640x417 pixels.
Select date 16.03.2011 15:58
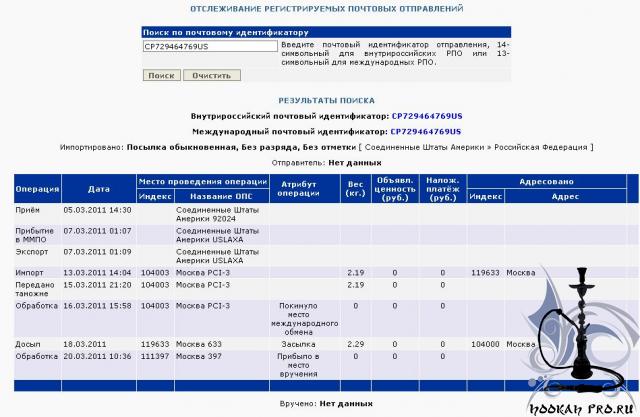point(97,306)
